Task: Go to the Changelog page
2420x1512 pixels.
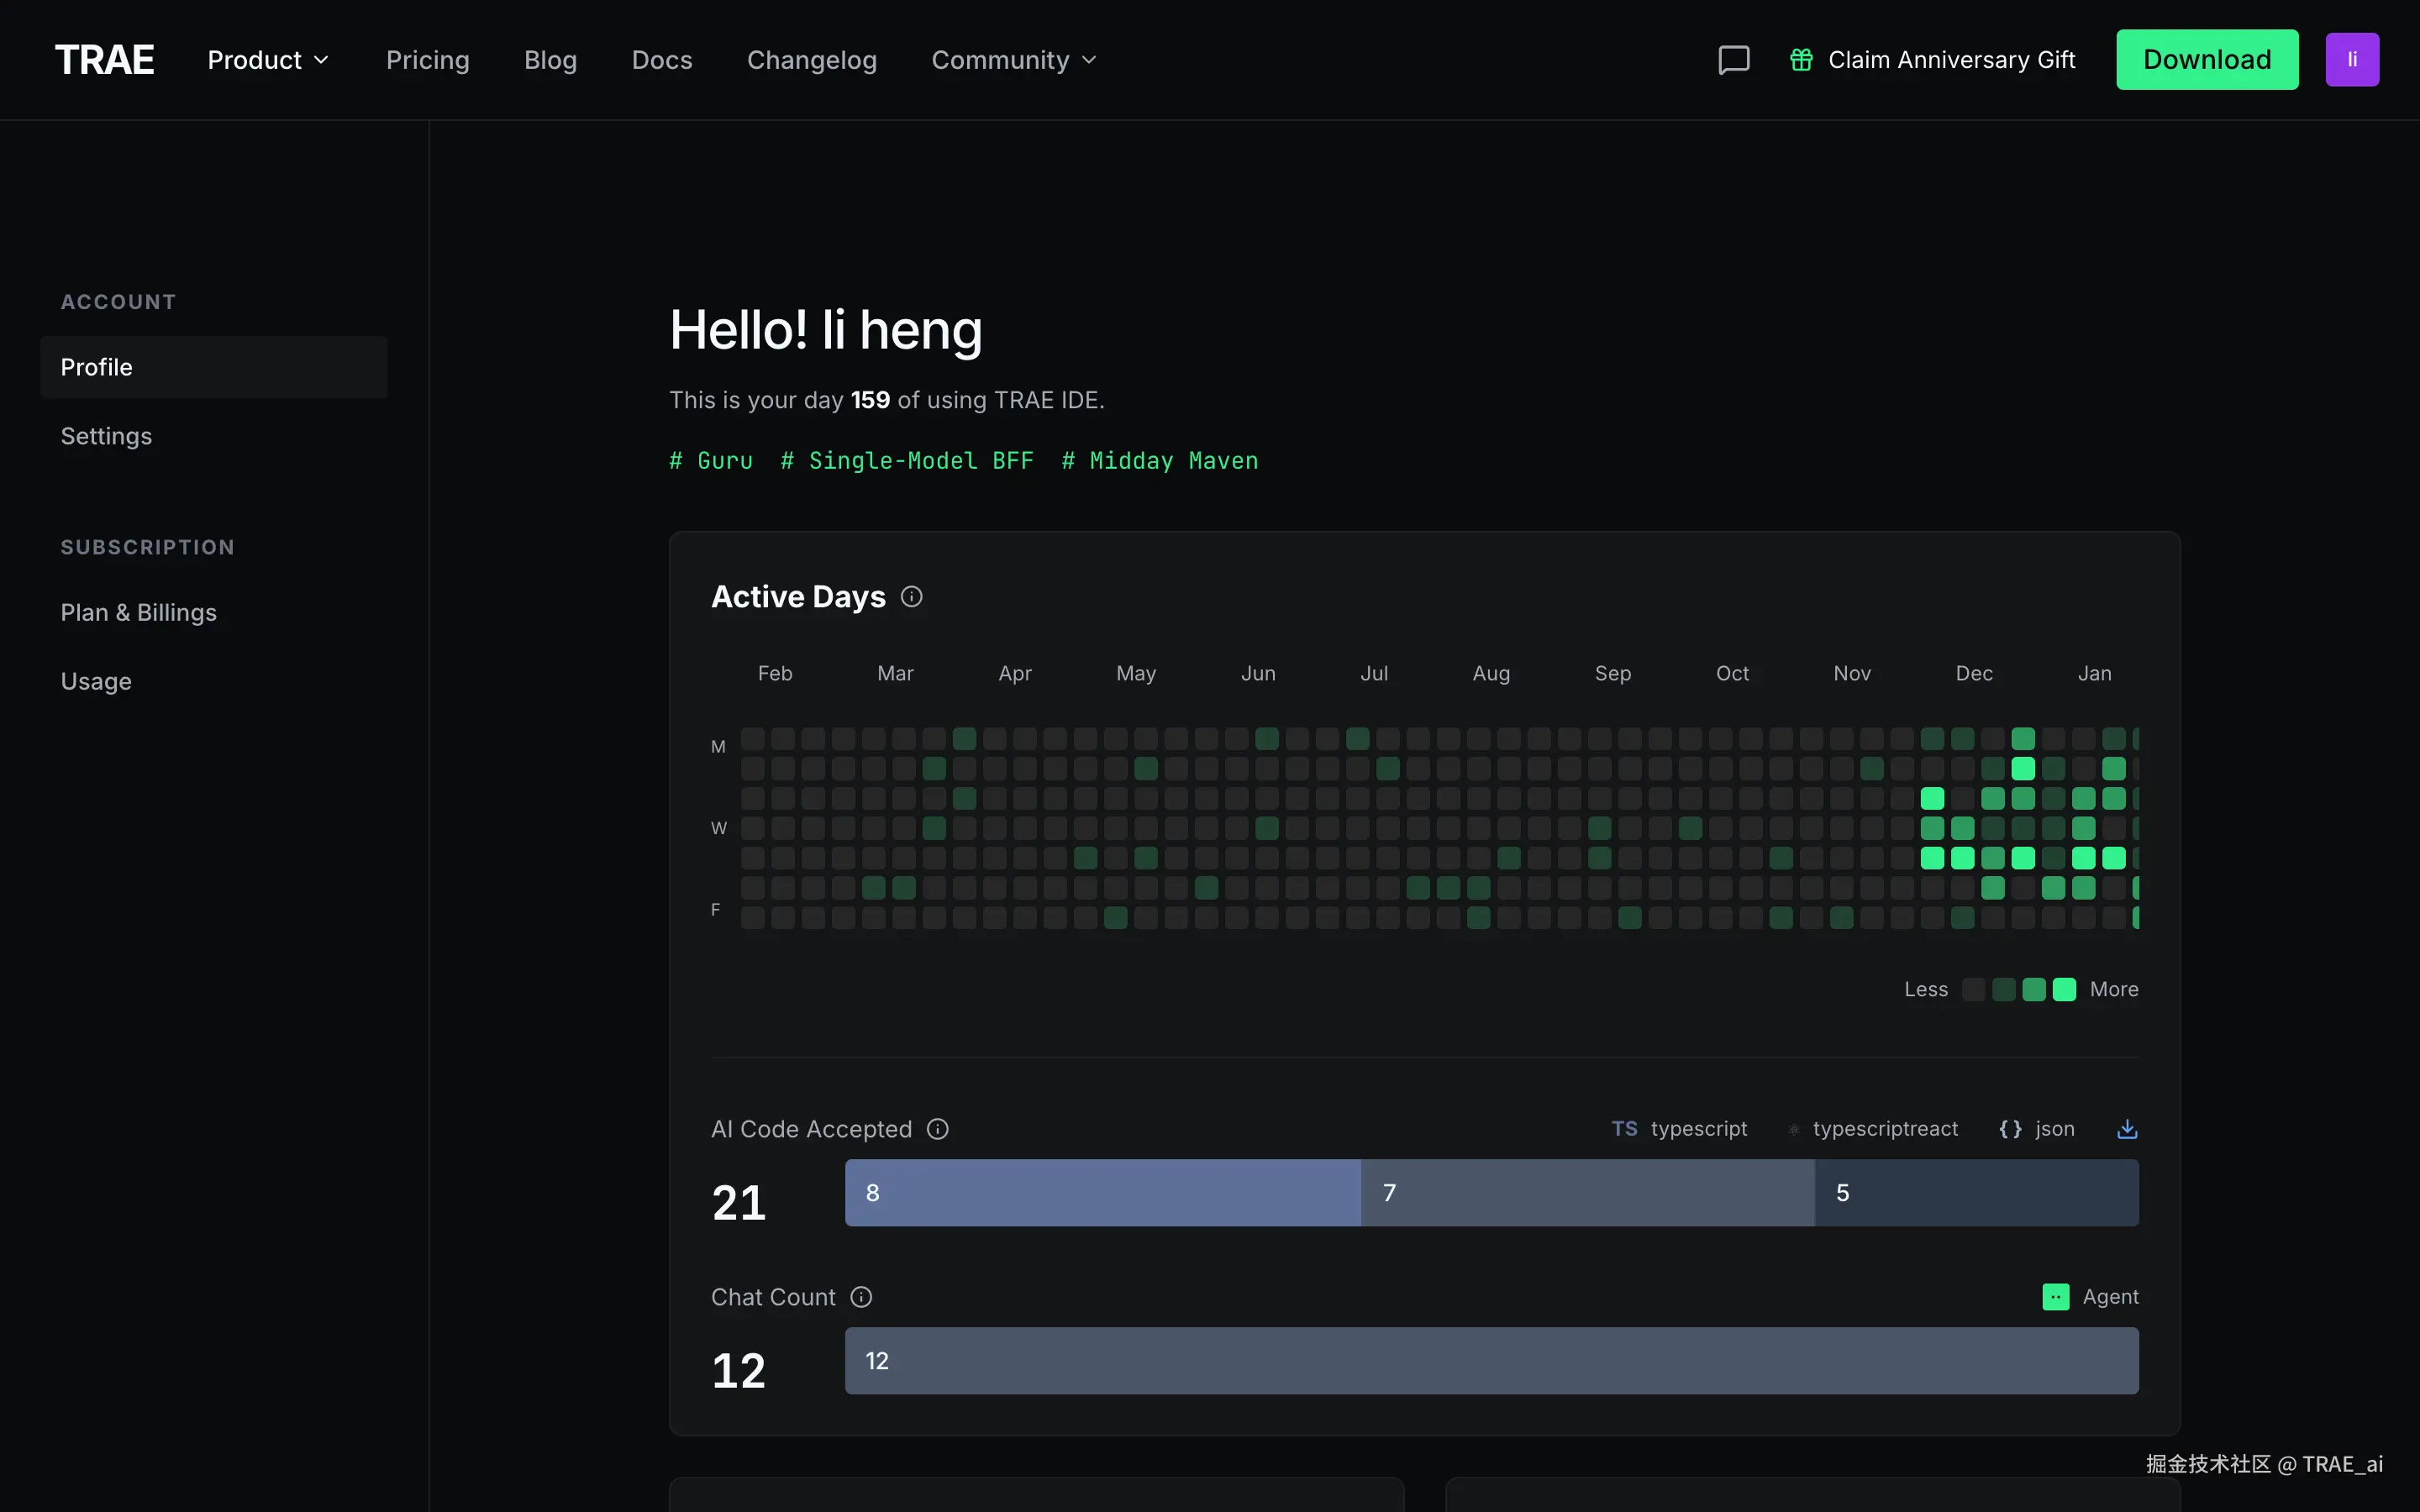Action: pyautogui.click(x=811, y=60)
